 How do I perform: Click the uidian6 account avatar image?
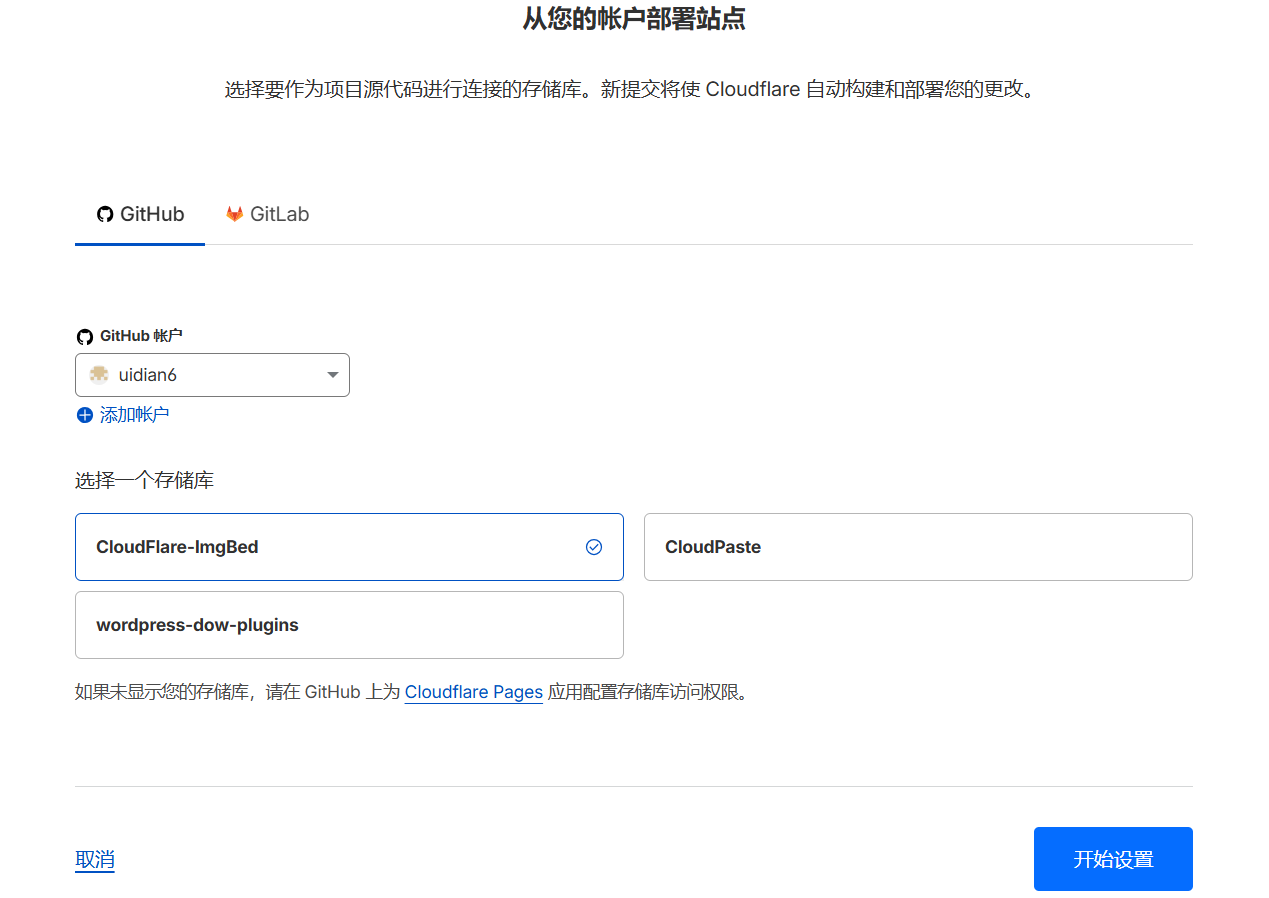point(99,375)
